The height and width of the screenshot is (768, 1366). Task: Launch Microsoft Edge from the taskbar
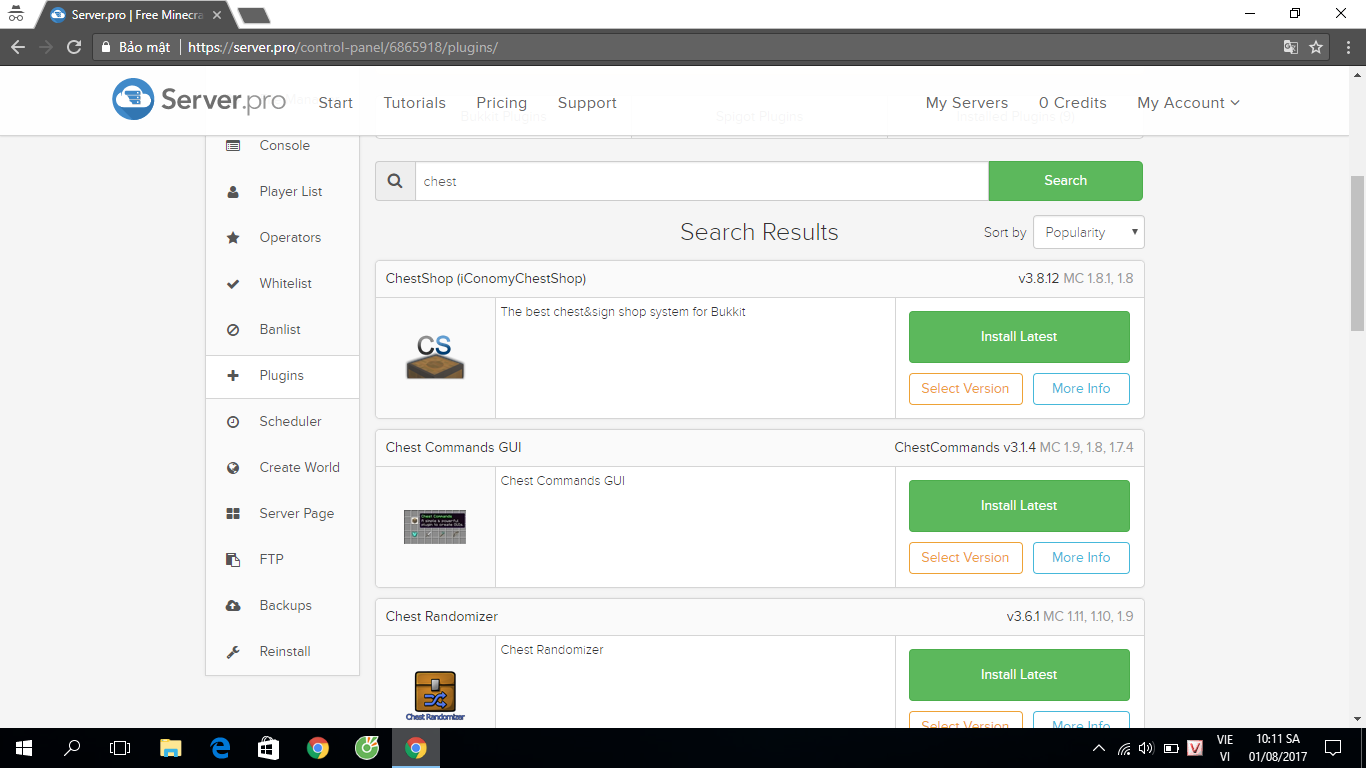click(220, 748)
